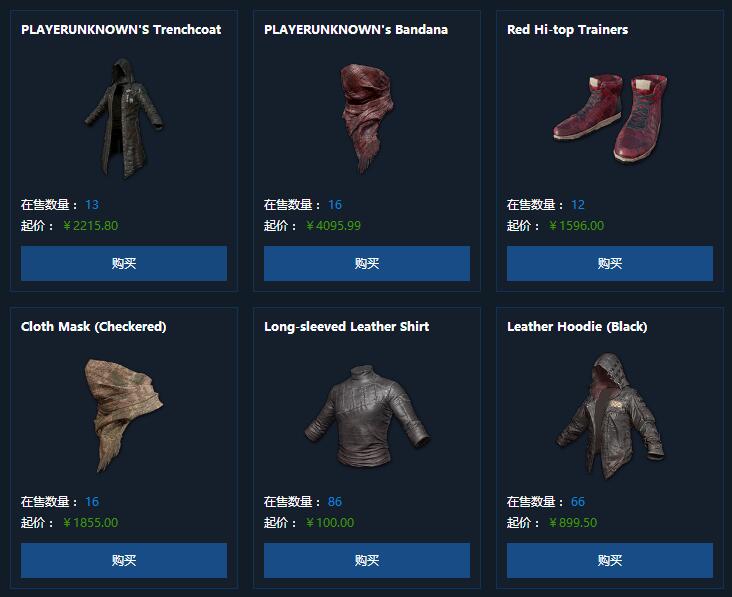The image size is (732, 597).
Task: Buy the Cloth Mask (Checkered) item
Action: tap(124, 560)
